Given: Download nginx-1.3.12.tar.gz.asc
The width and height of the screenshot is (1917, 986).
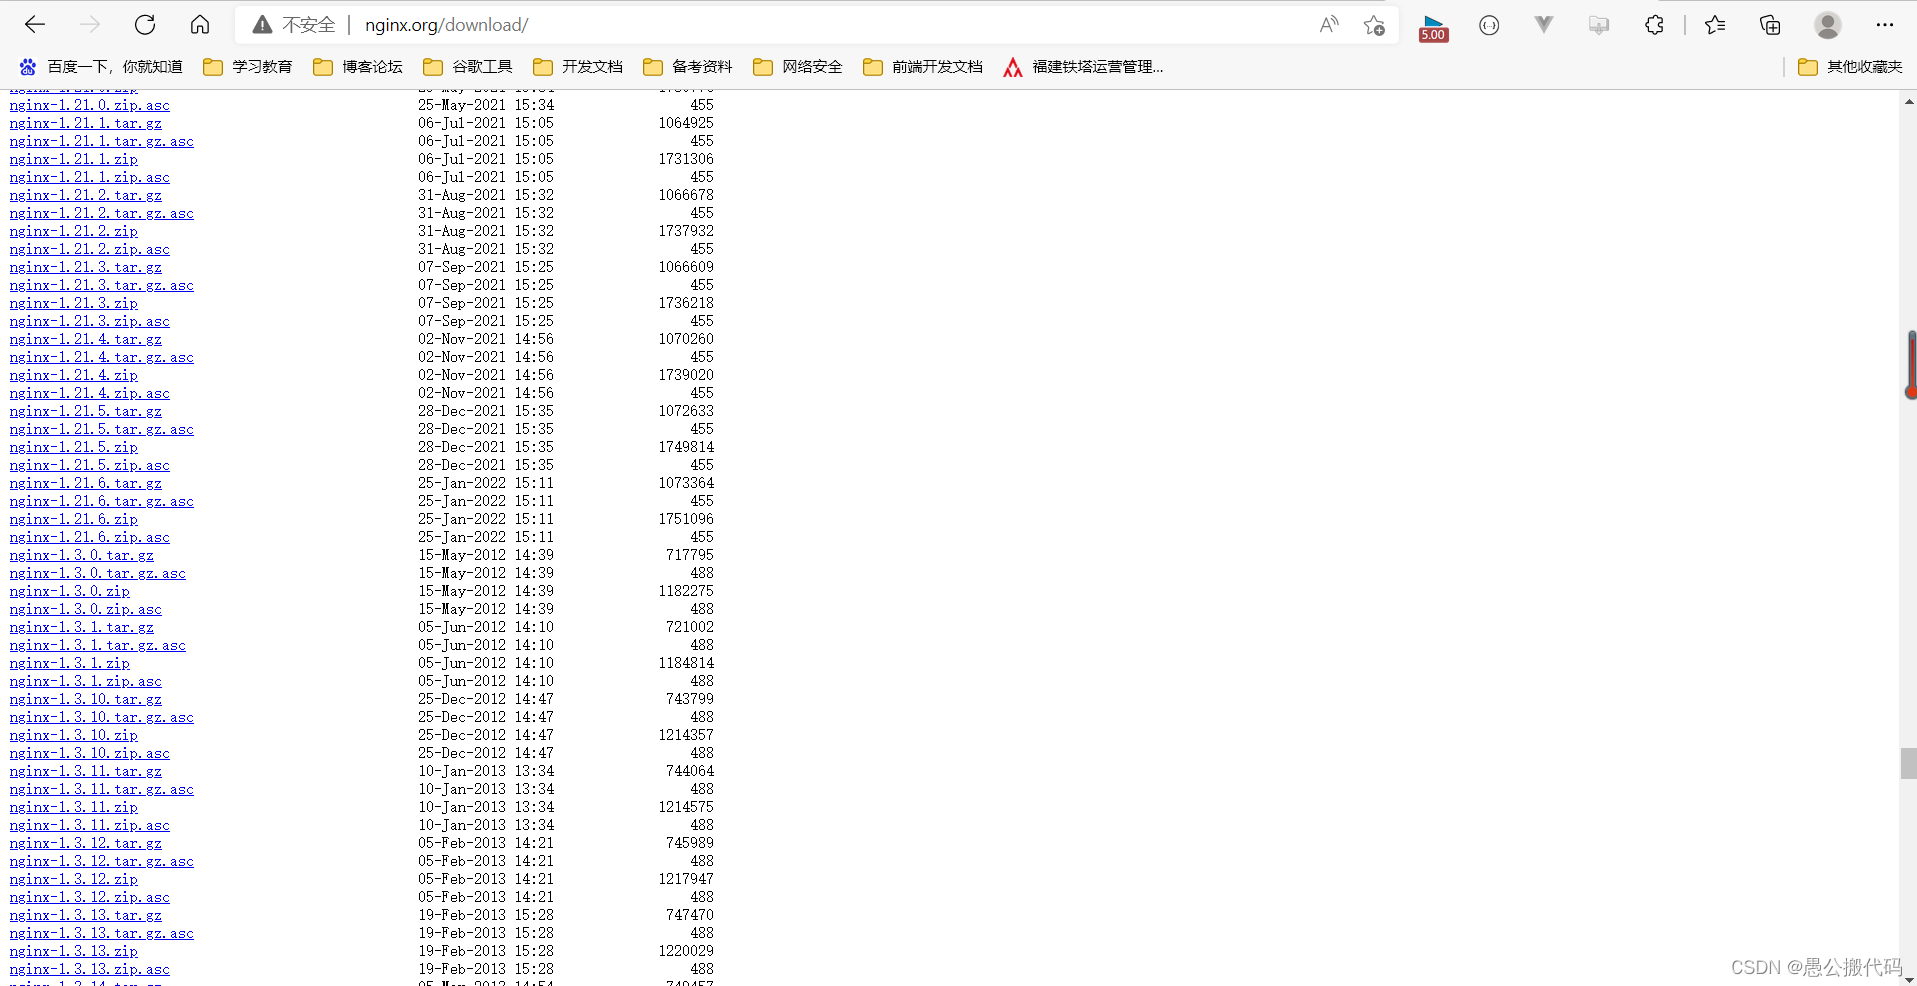Looking at the screenshot, I should coord(102,861).
